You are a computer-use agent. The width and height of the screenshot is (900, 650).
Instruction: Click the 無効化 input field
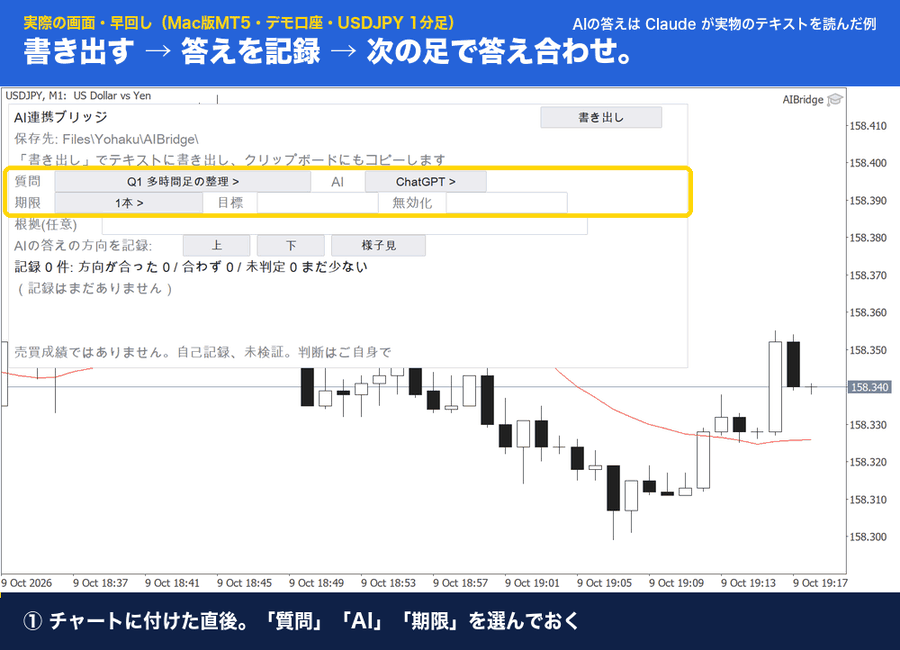coord(507,203)
